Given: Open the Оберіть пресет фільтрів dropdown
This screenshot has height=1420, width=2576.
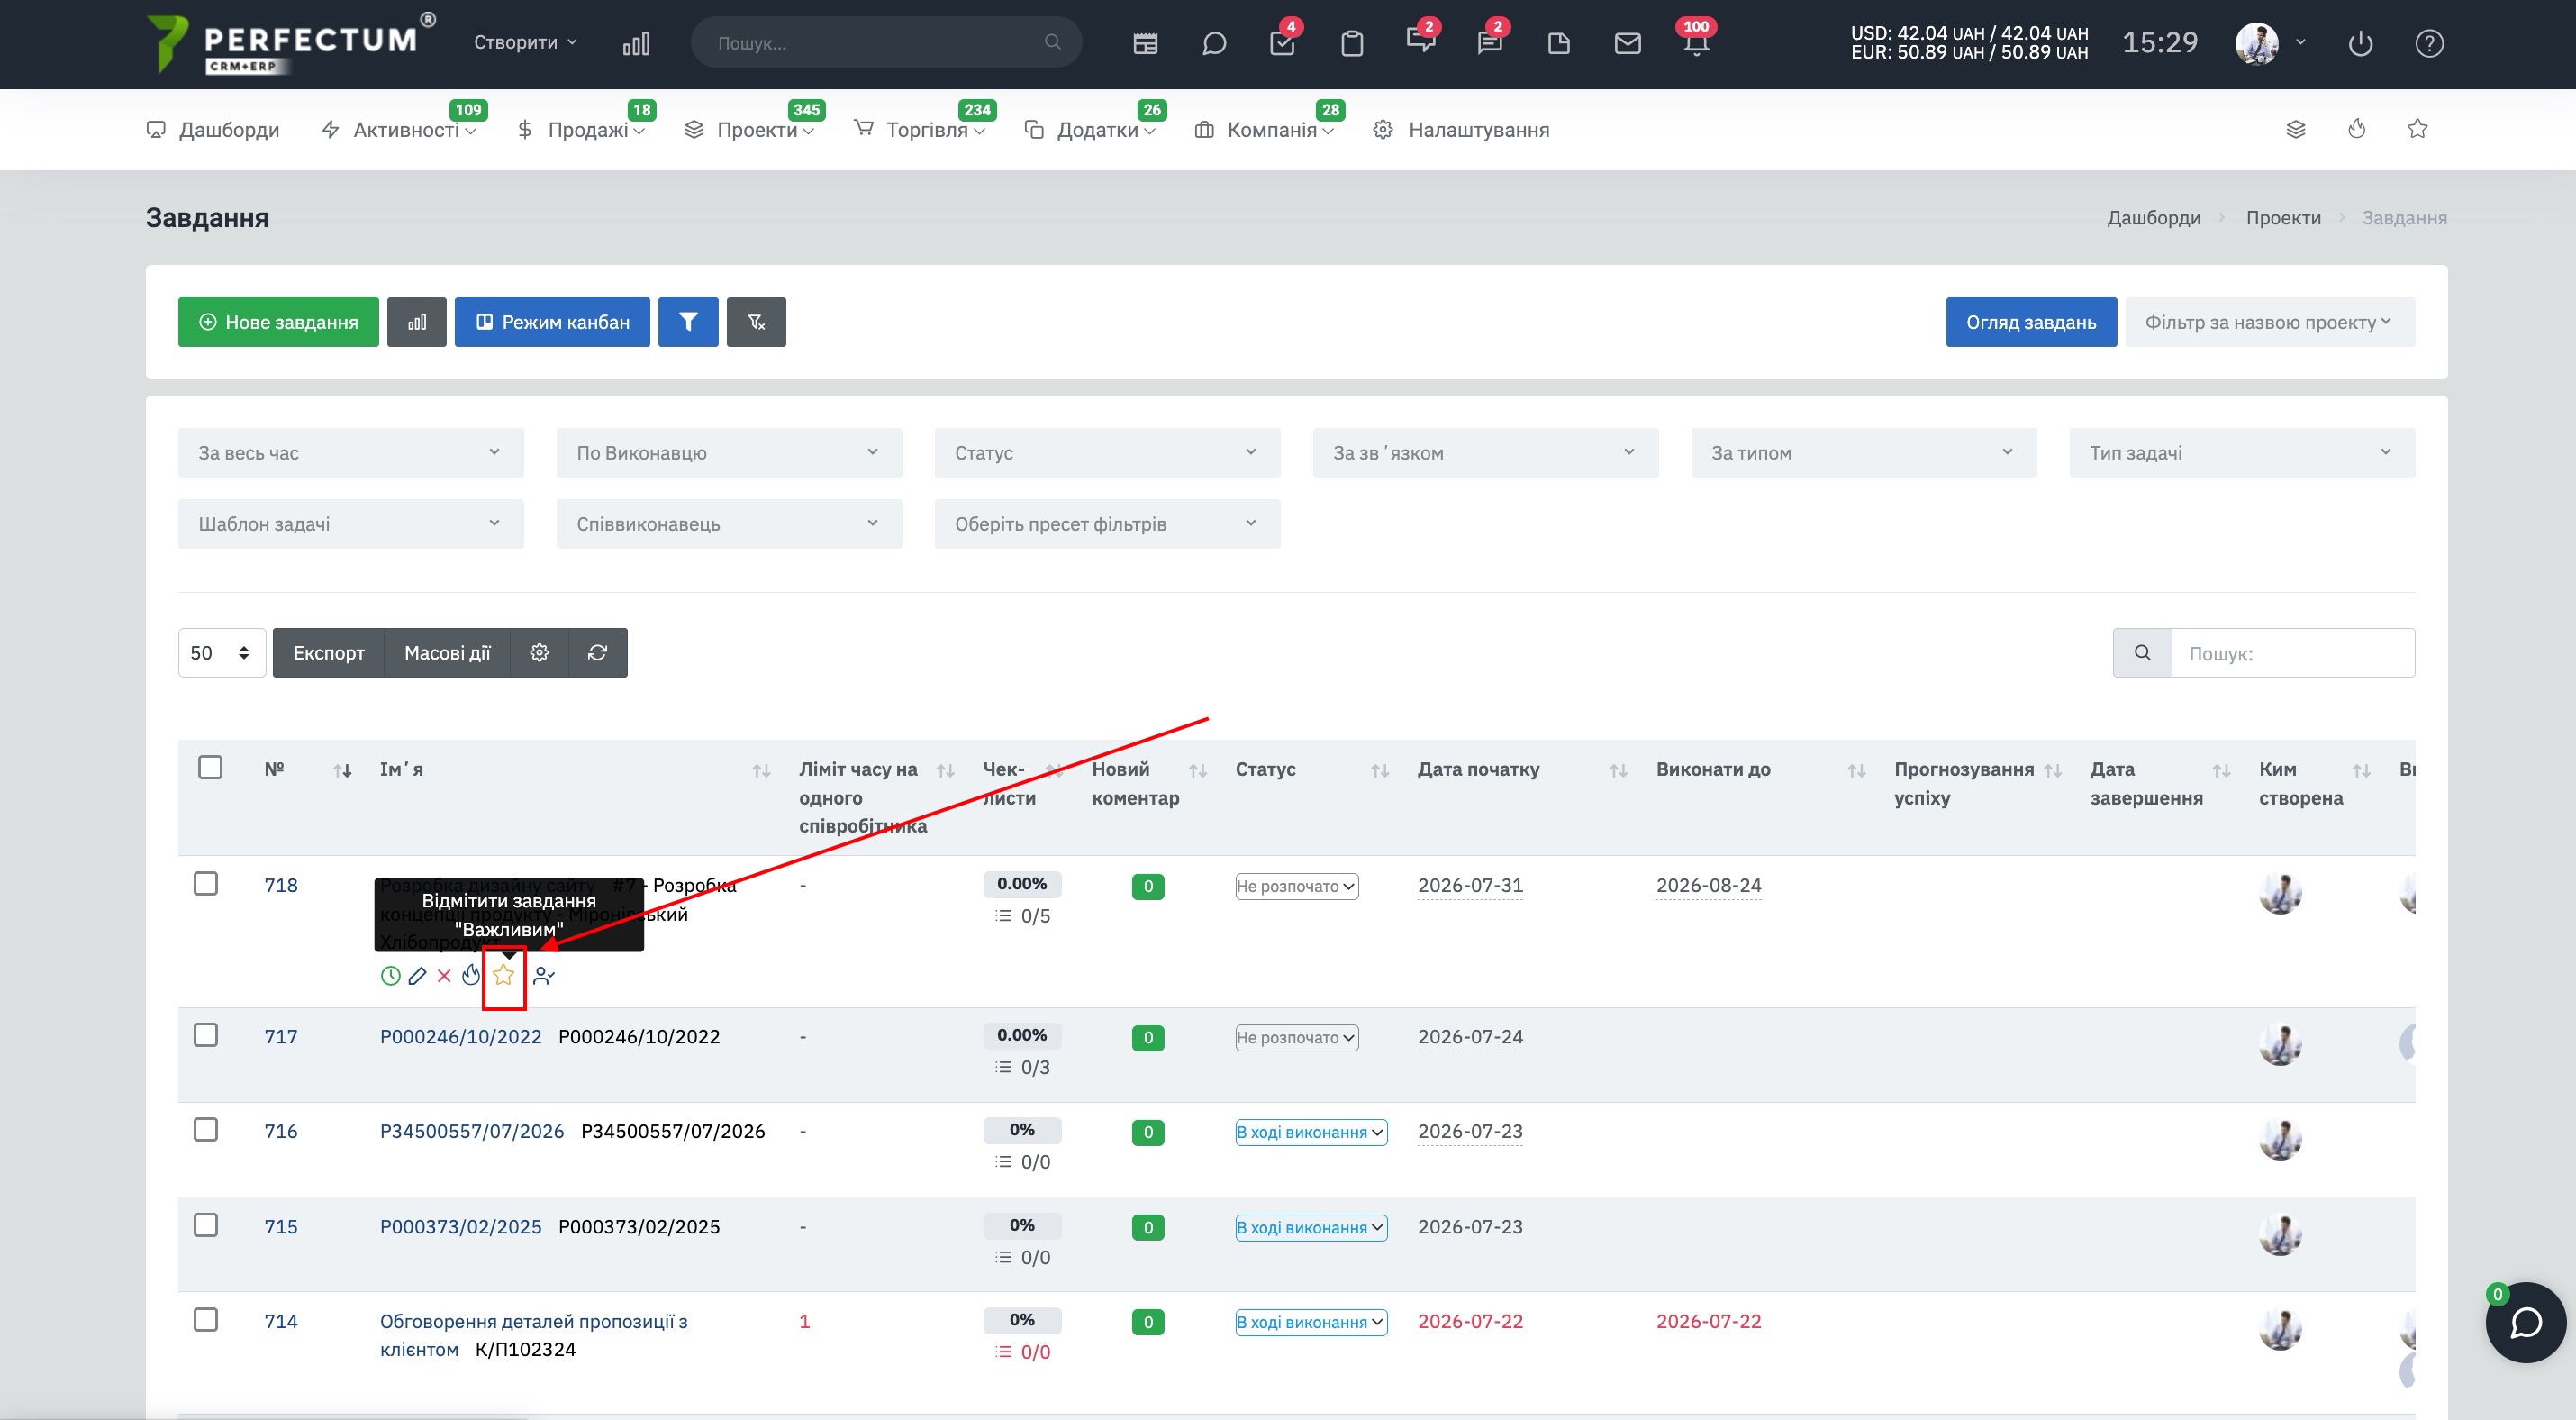Looking at the screenshot, I should (1107, 524).
